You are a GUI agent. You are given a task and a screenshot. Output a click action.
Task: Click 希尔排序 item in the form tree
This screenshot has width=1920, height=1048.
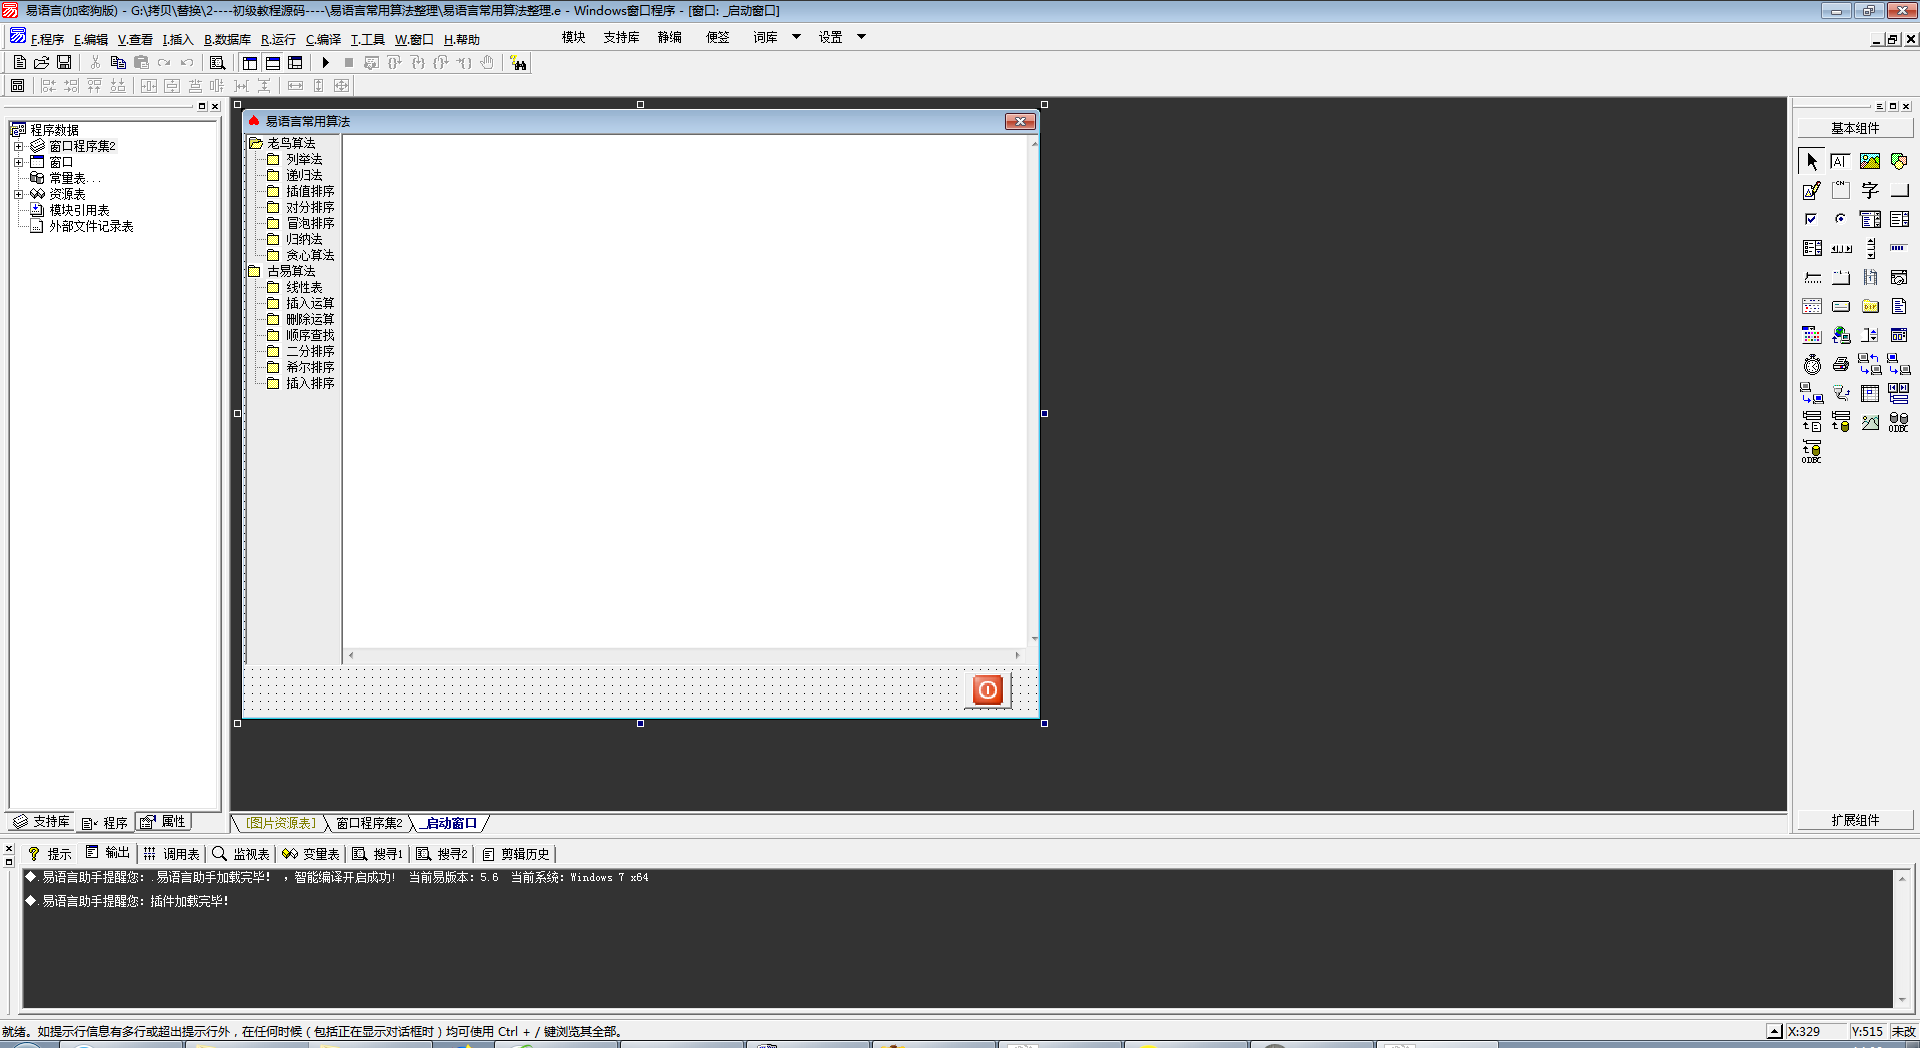click(x=310, y=367)
